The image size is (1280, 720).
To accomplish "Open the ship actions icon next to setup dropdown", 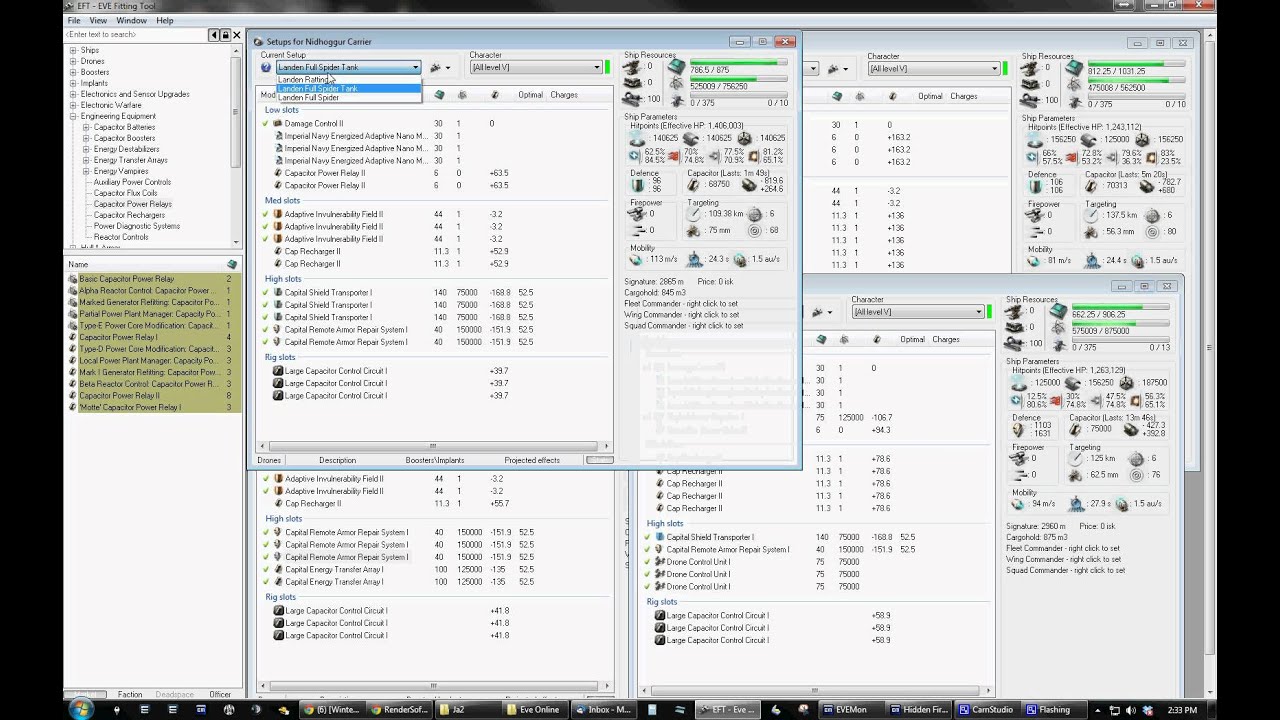I will point(439,68).
